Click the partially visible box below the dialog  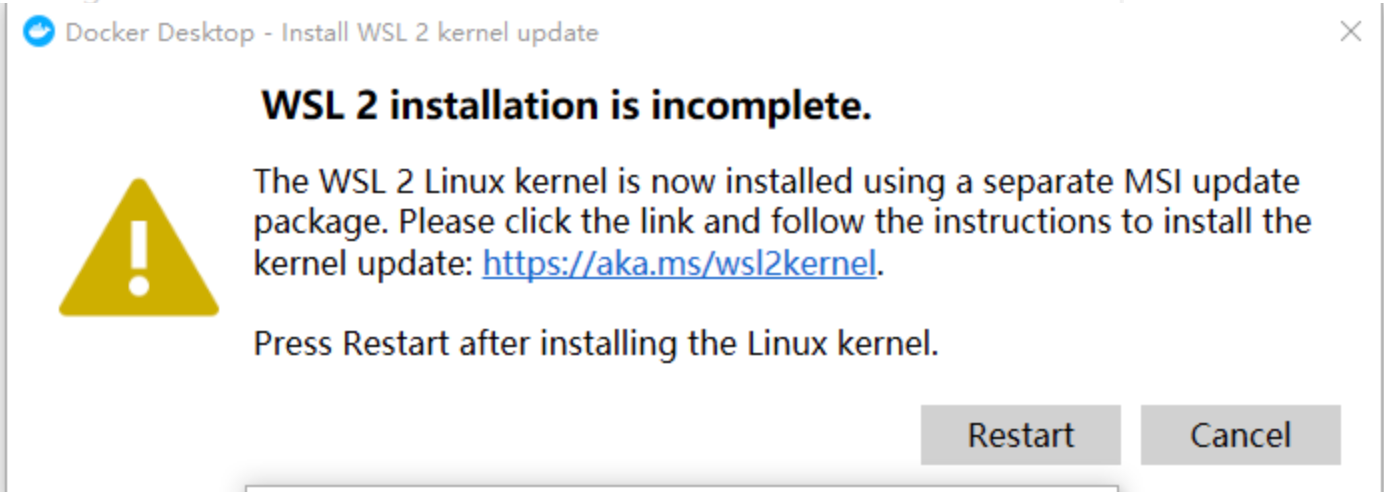pyautogui.click(x=681, y=488)
